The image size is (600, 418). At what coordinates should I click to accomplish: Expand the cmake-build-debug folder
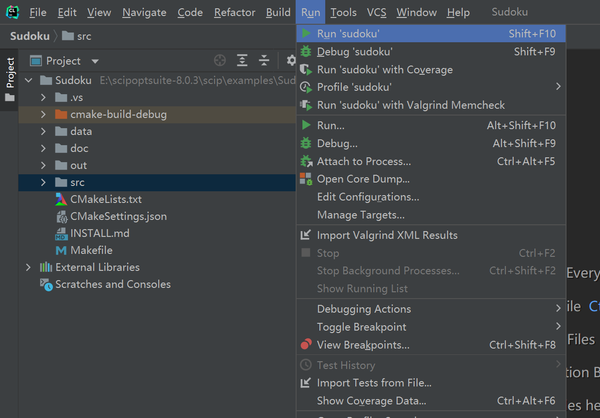click(44, 115)
